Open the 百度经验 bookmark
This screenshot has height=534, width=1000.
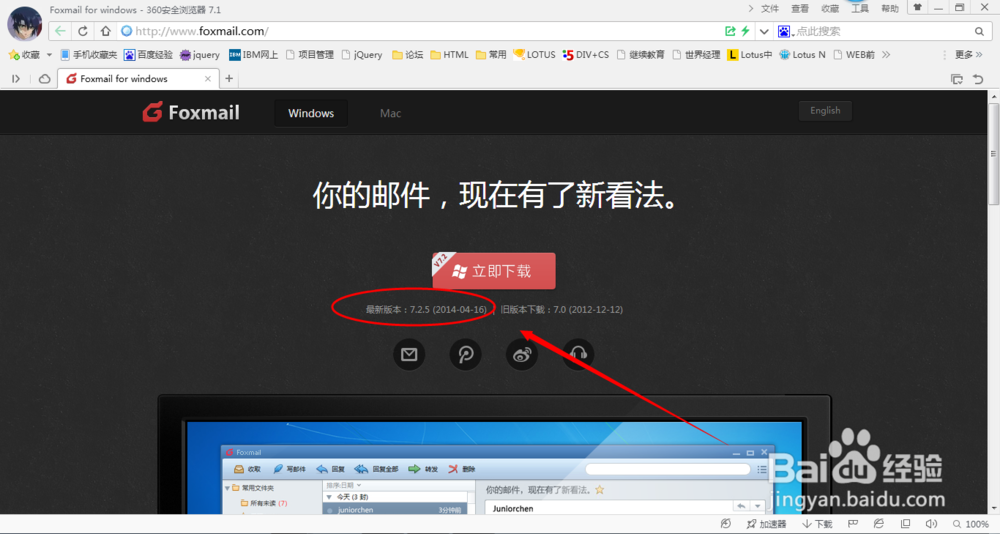click(148, 55)
